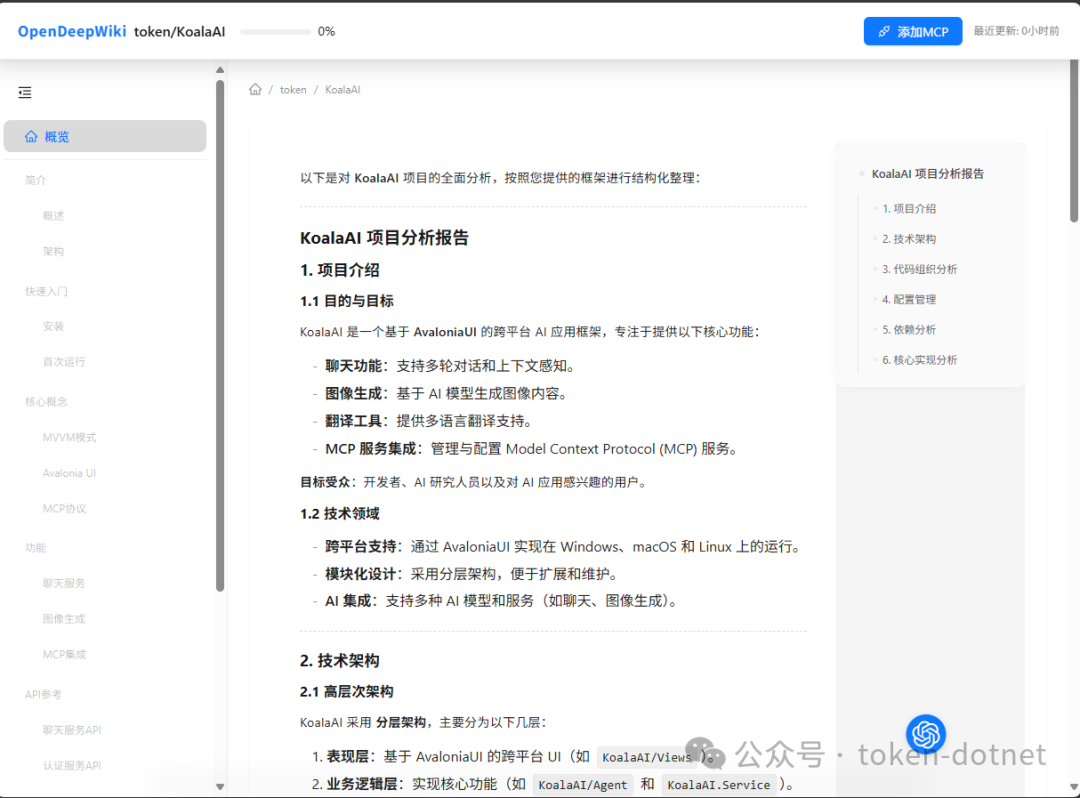1080x798 pixels.
Task: Click token in the breadcrumb
Action: pyautogui.click(x=293, y=90)
